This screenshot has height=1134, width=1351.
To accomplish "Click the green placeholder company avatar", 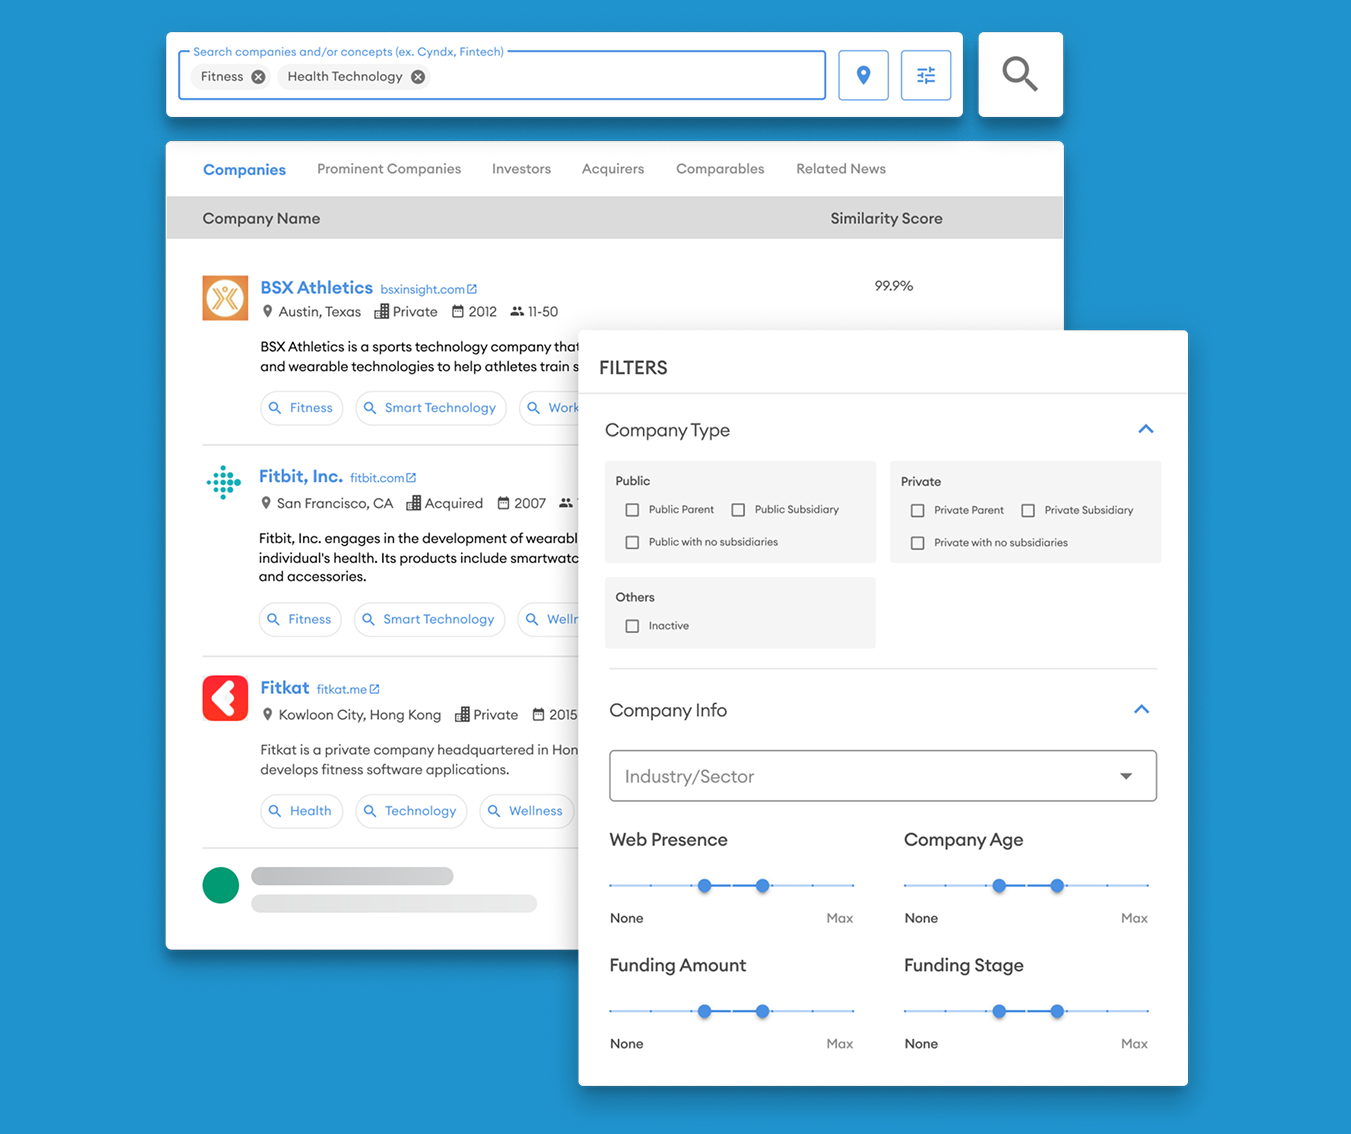I will click(x=221, y=885).
